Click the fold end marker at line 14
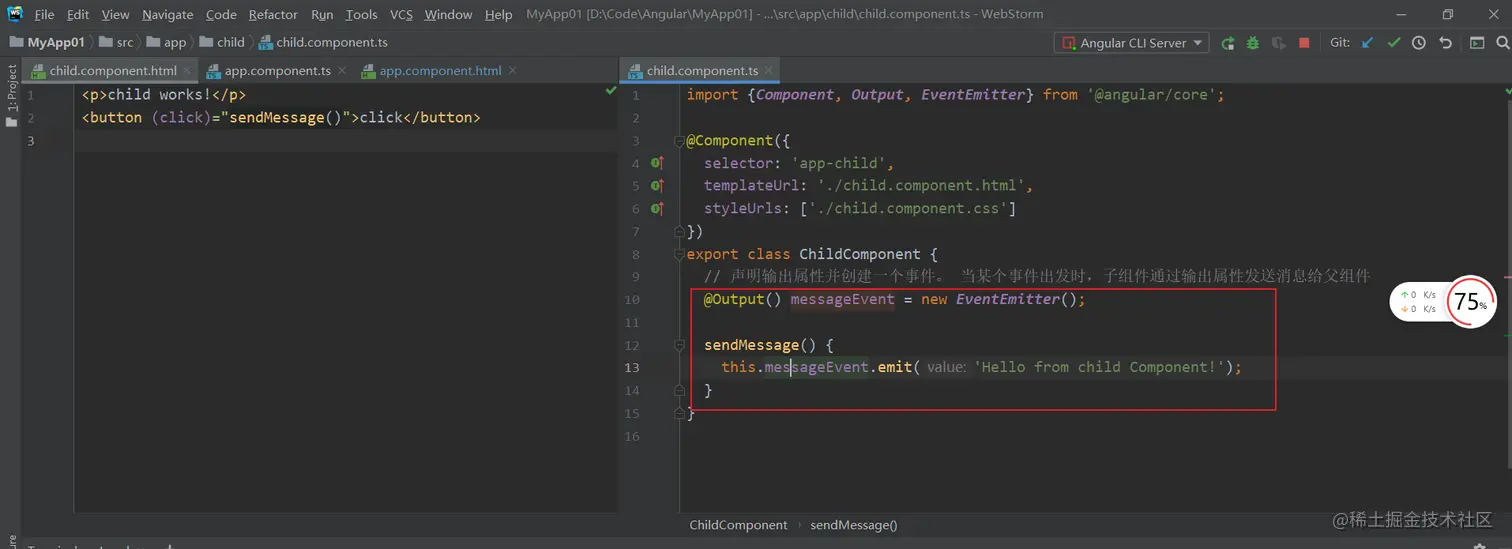This screenshot has height=549, width=1512. click(x=680, y=390)
